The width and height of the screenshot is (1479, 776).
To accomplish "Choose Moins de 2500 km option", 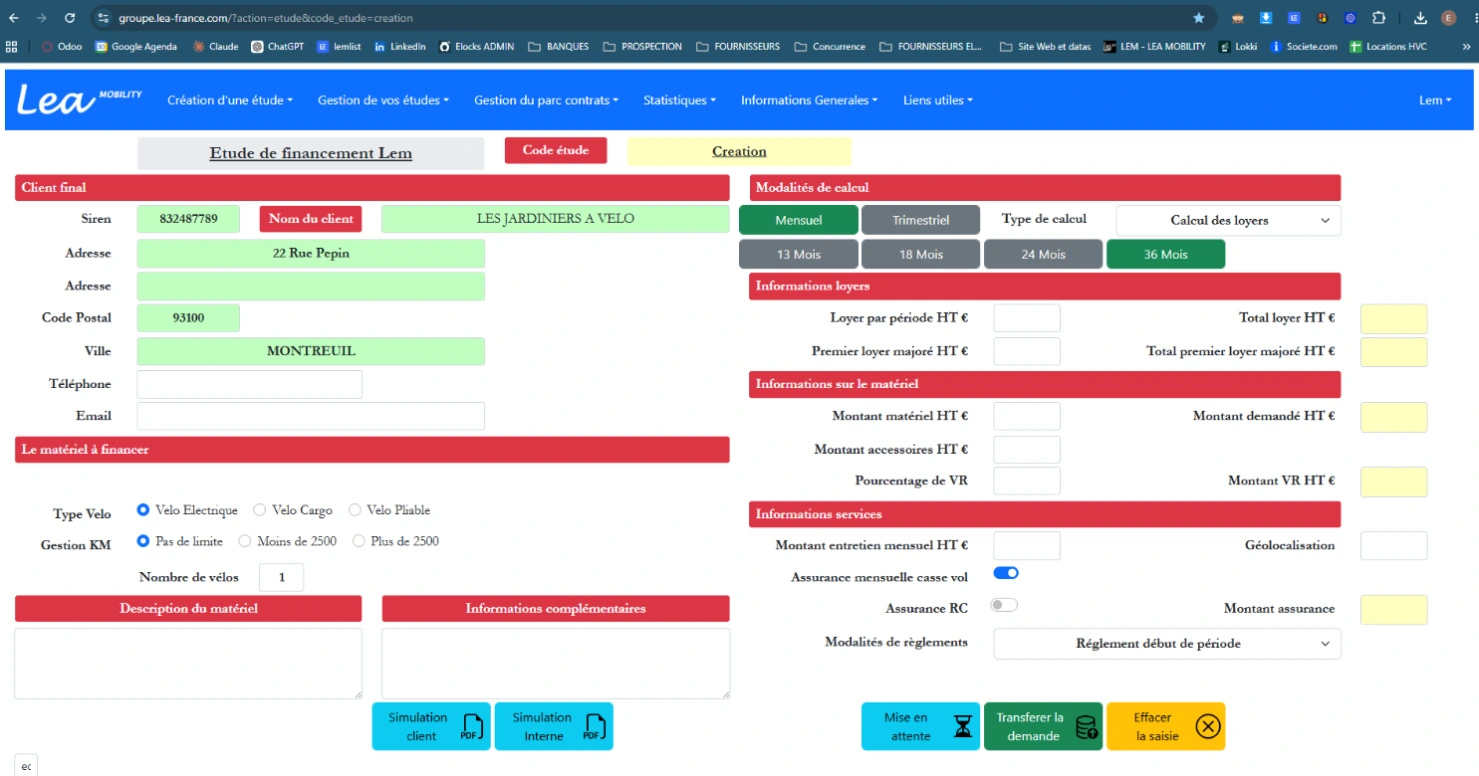I will tap(245, 541).
